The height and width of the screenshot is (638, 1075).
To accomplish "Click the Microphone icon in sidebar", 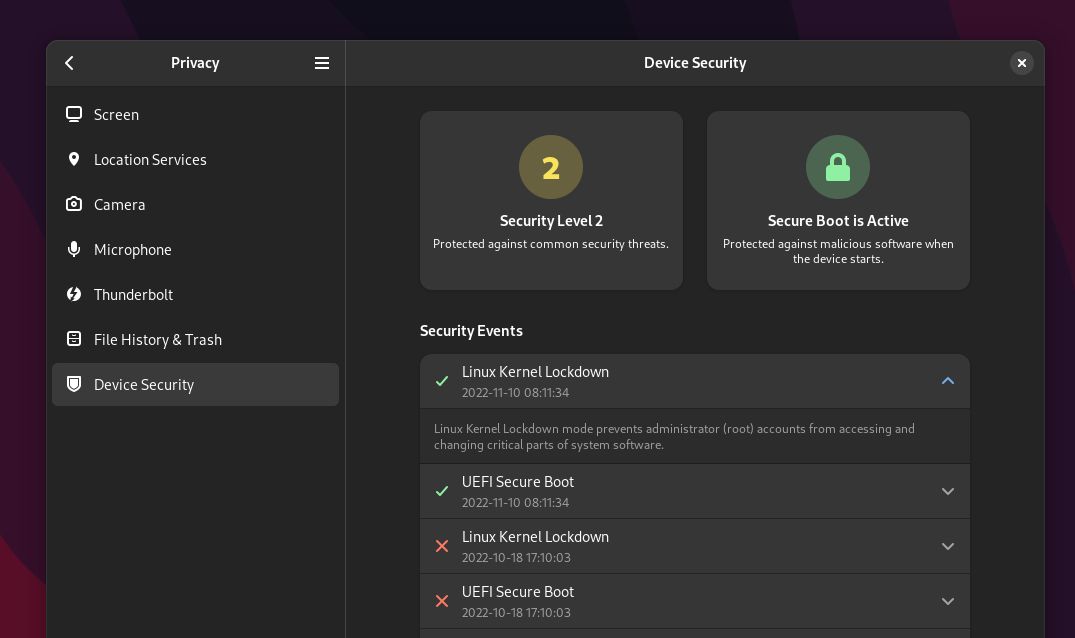I will point(74,249).
